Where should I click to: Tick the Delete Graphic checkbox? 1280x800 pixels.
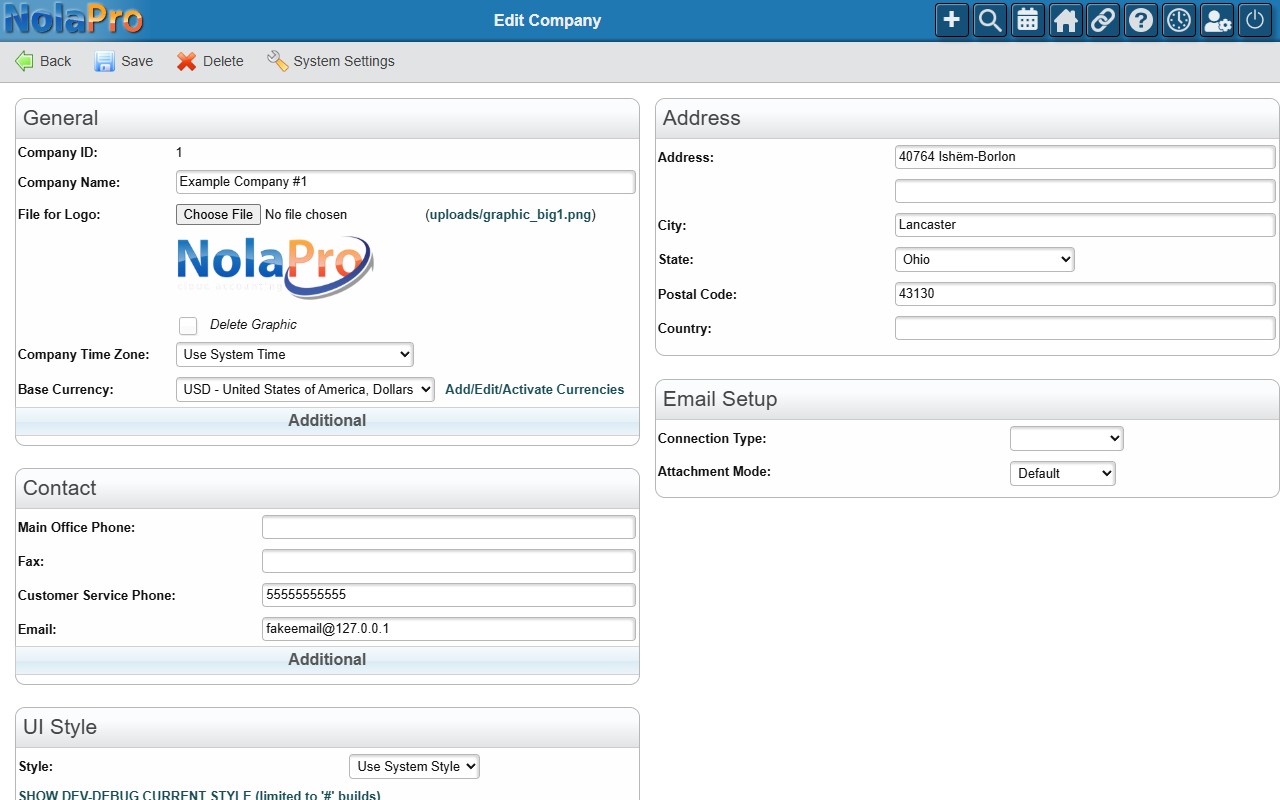pyautogui.click(x=188, y=325)
